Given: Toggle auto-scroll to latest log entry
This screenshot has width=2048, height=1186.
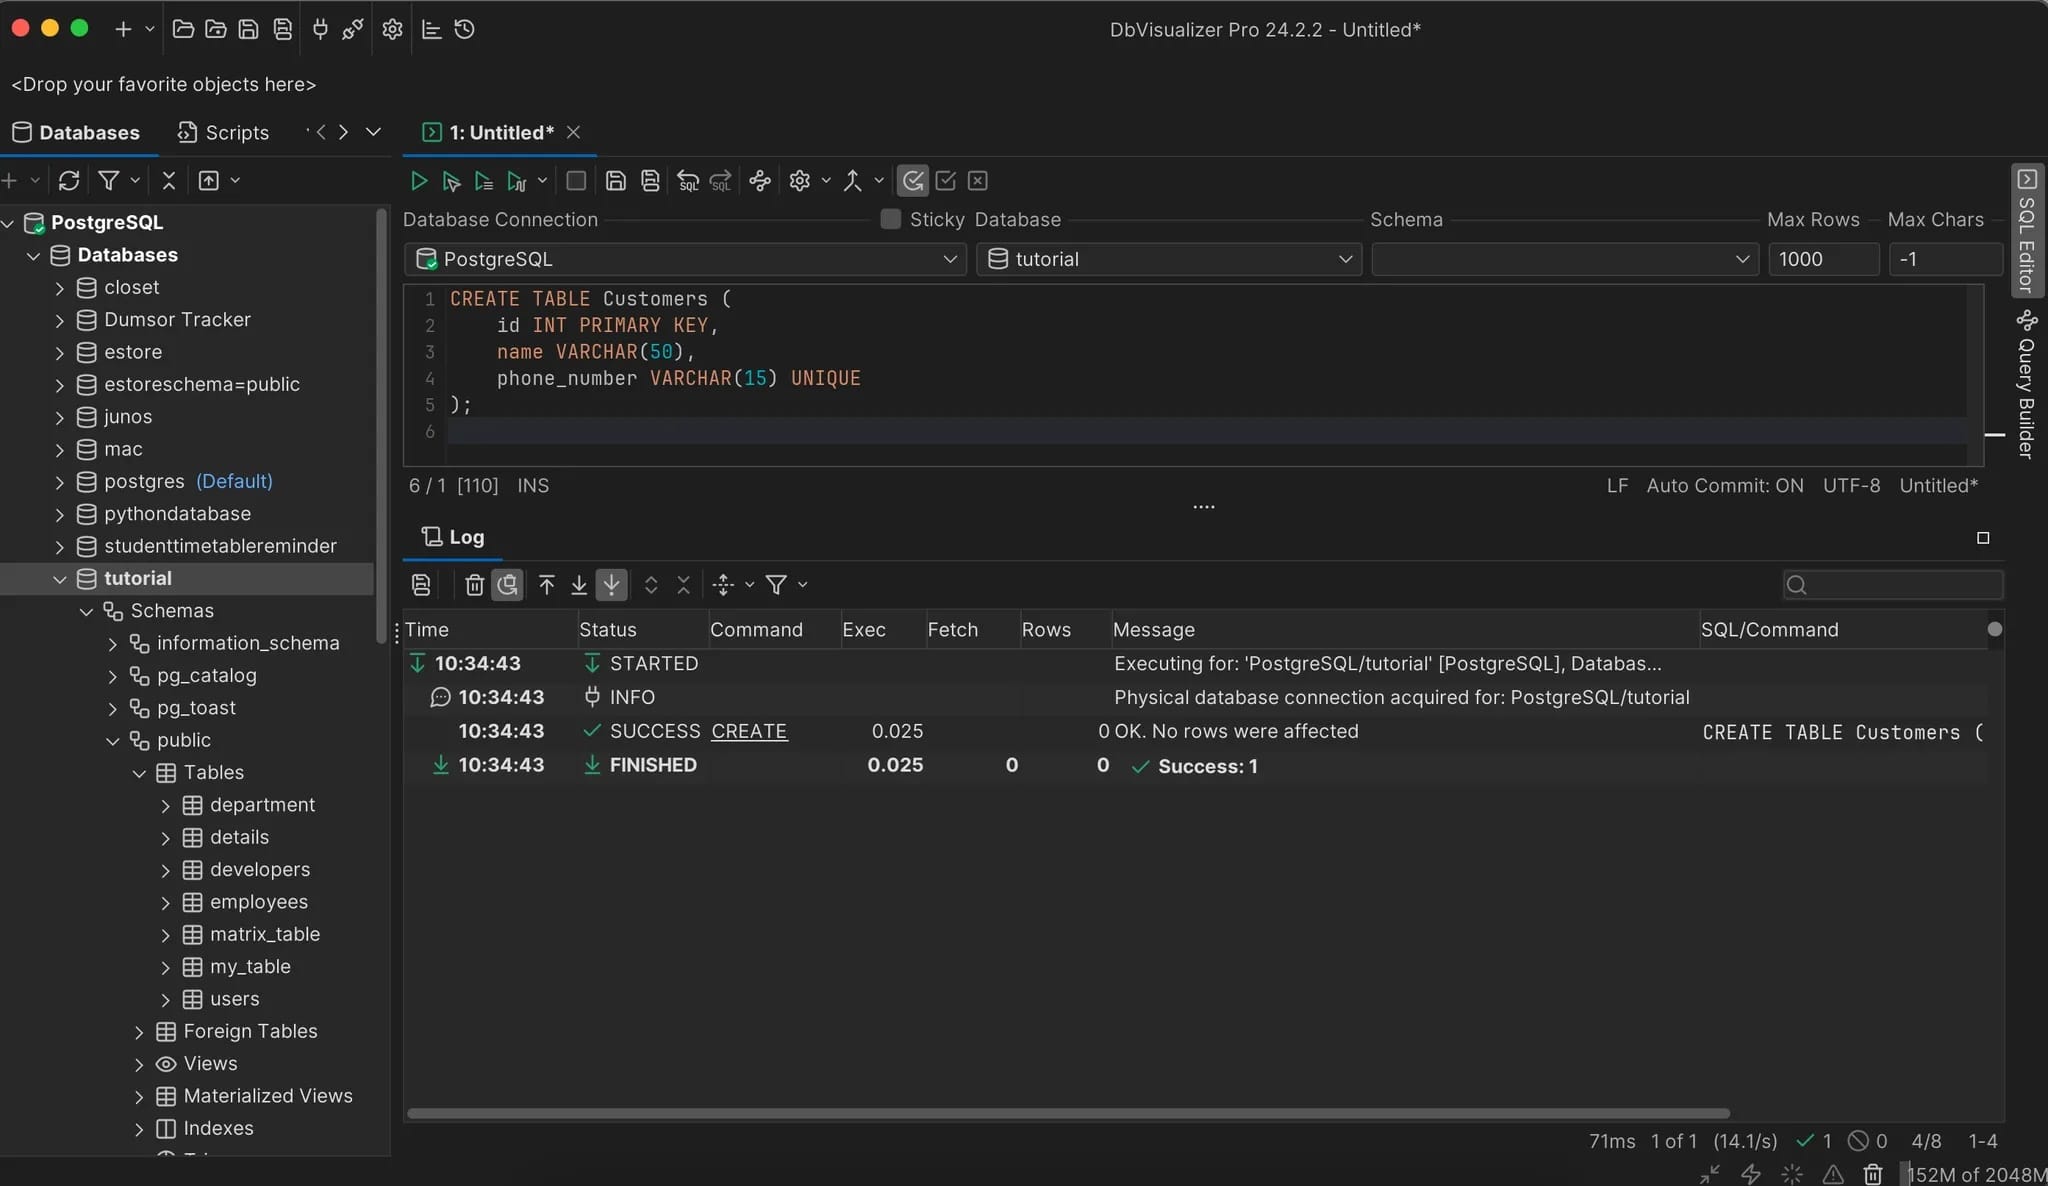Looking at the screenshot, I should (611, 585).
